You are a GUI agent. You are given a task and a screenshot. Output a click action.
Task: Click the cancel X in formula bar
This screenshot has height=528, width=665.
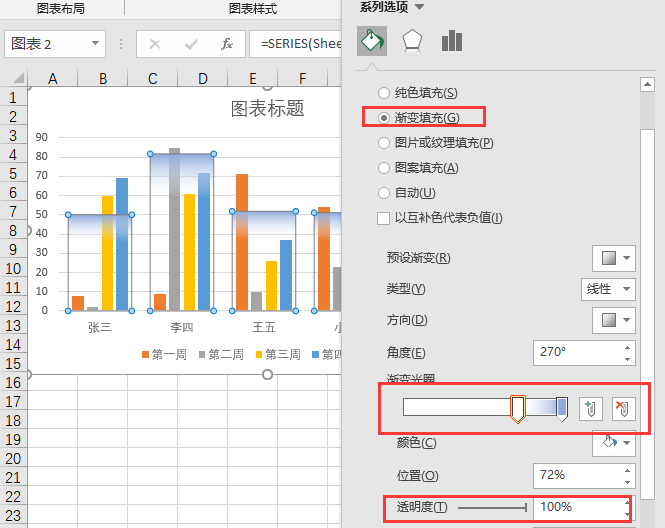click(155, 44)
